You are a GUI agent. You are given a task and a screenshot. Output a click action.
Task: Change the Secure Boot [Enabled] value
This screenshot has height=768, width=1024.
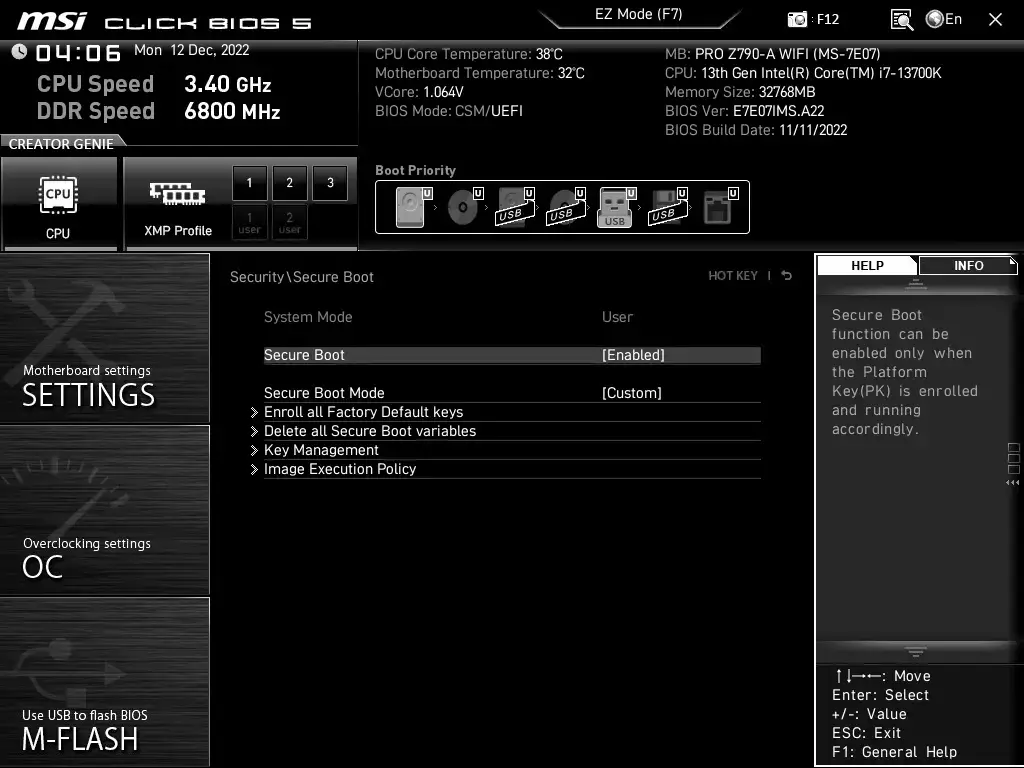pos(633,355)
